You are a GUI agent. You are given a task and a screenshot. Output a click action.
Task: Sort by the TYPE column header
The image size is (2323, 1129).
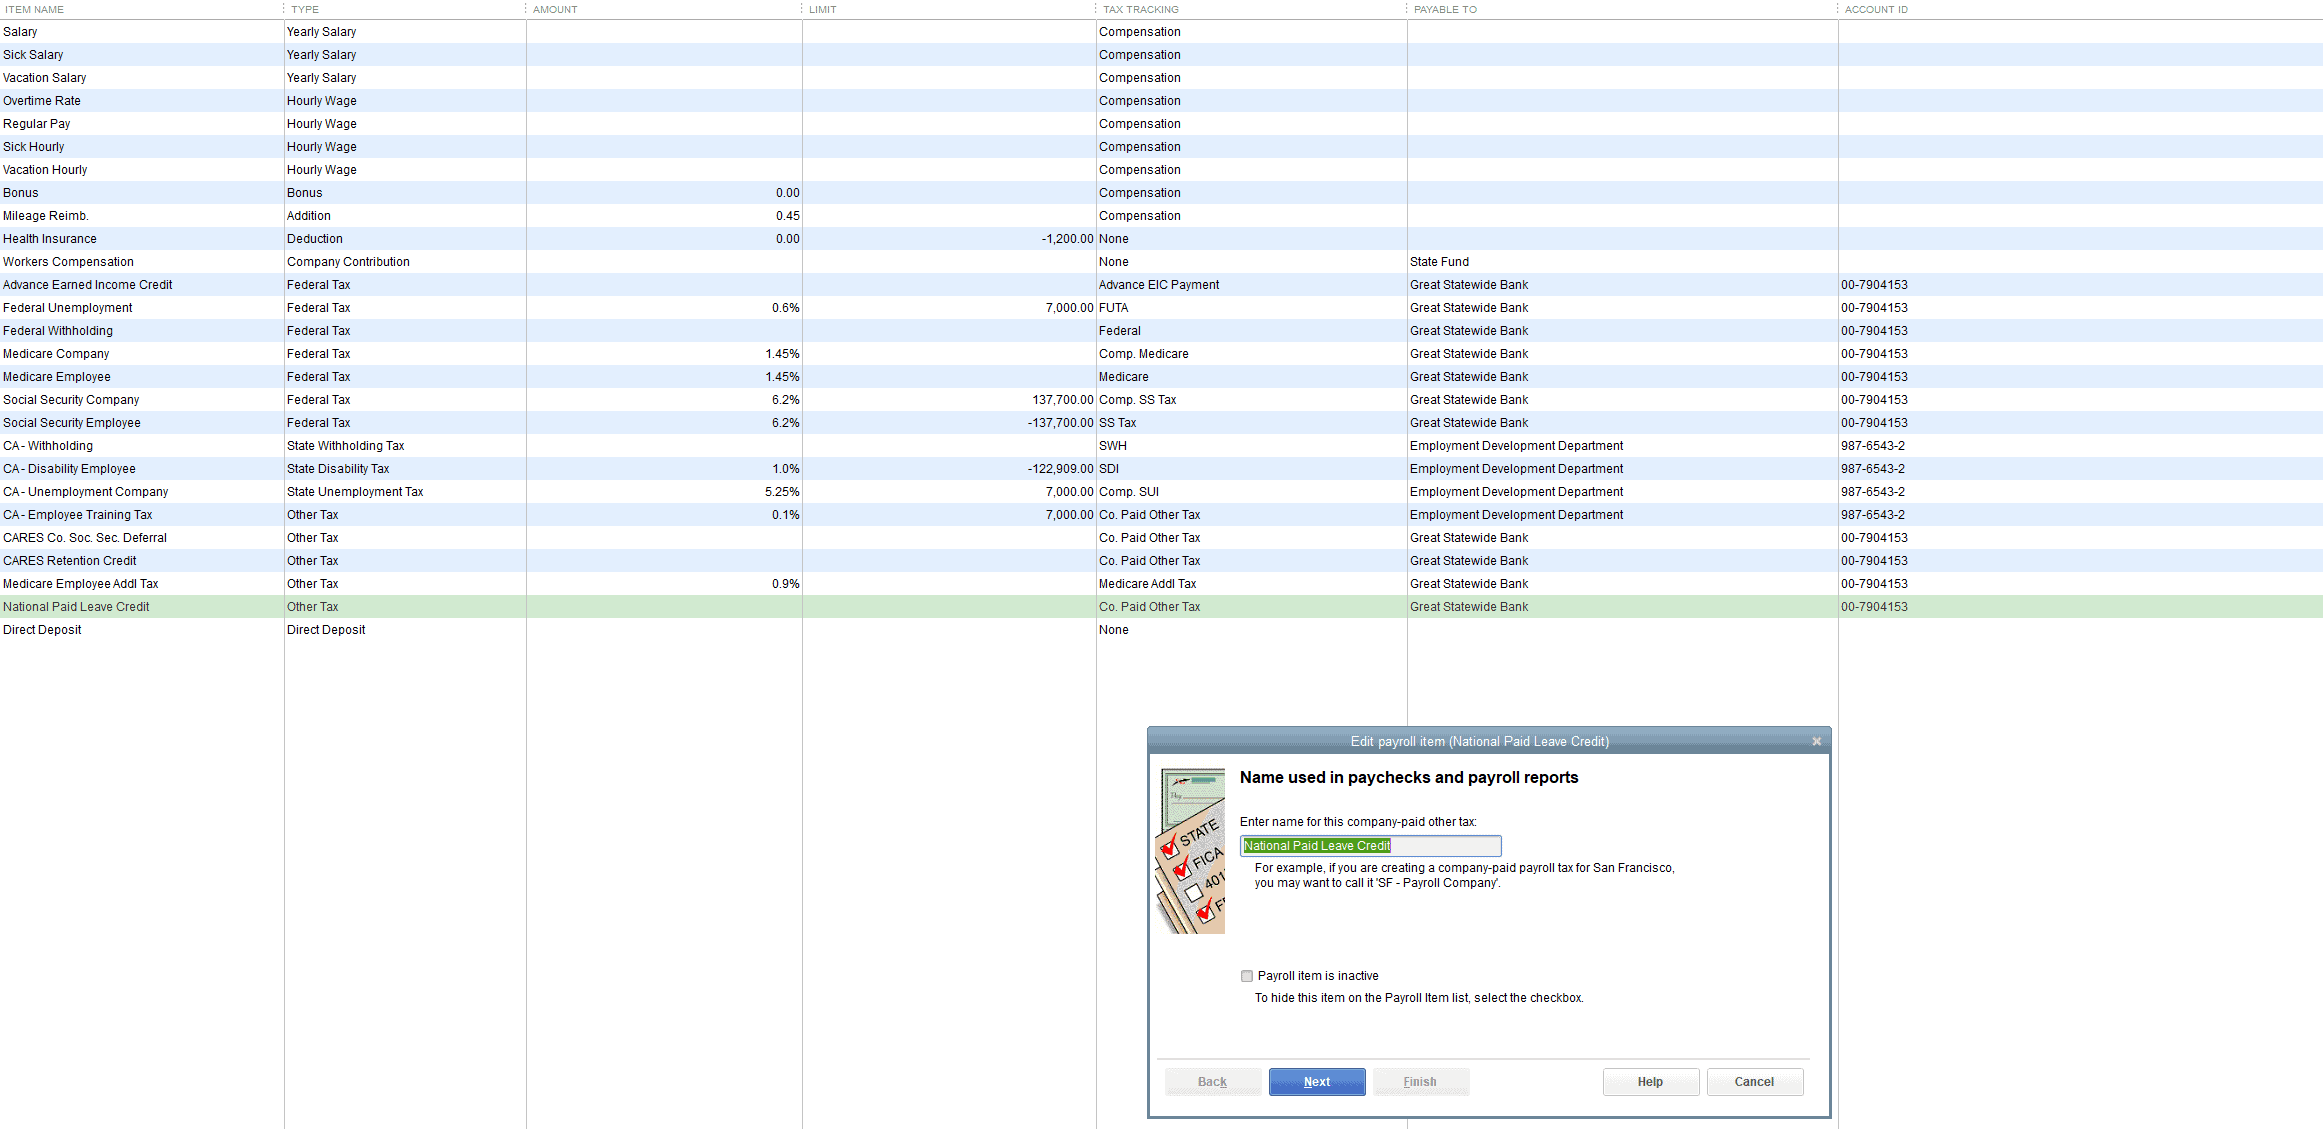coord(303,9)
